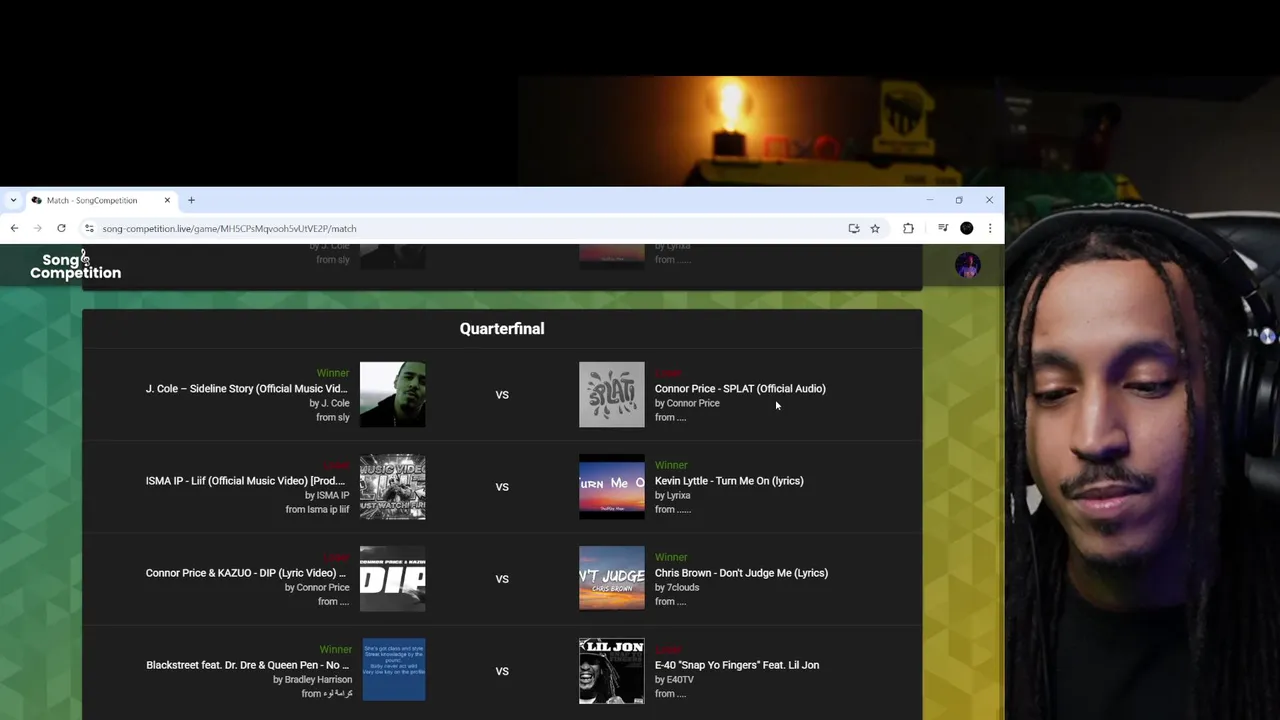
Task: Bookmark this page with star icon
Action: 875,228
